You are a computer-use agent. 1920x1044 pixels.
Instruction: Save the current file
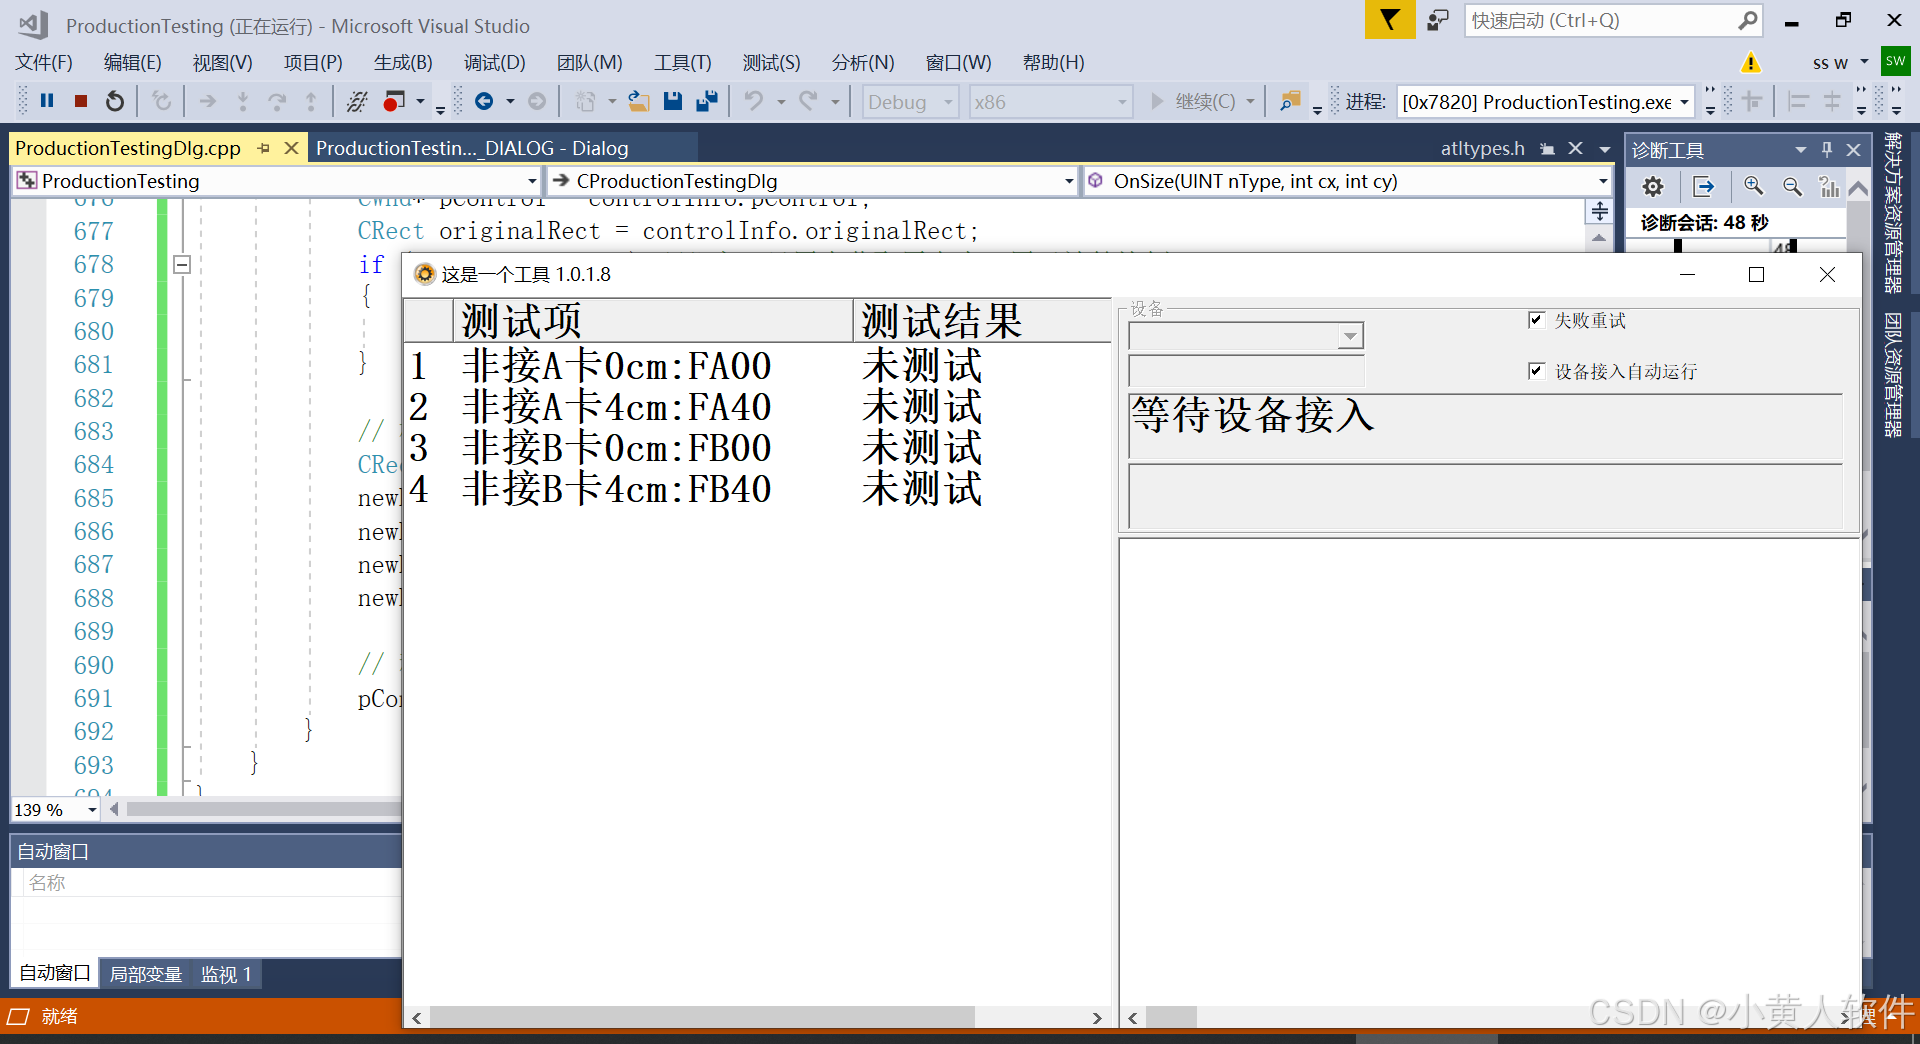673,101
